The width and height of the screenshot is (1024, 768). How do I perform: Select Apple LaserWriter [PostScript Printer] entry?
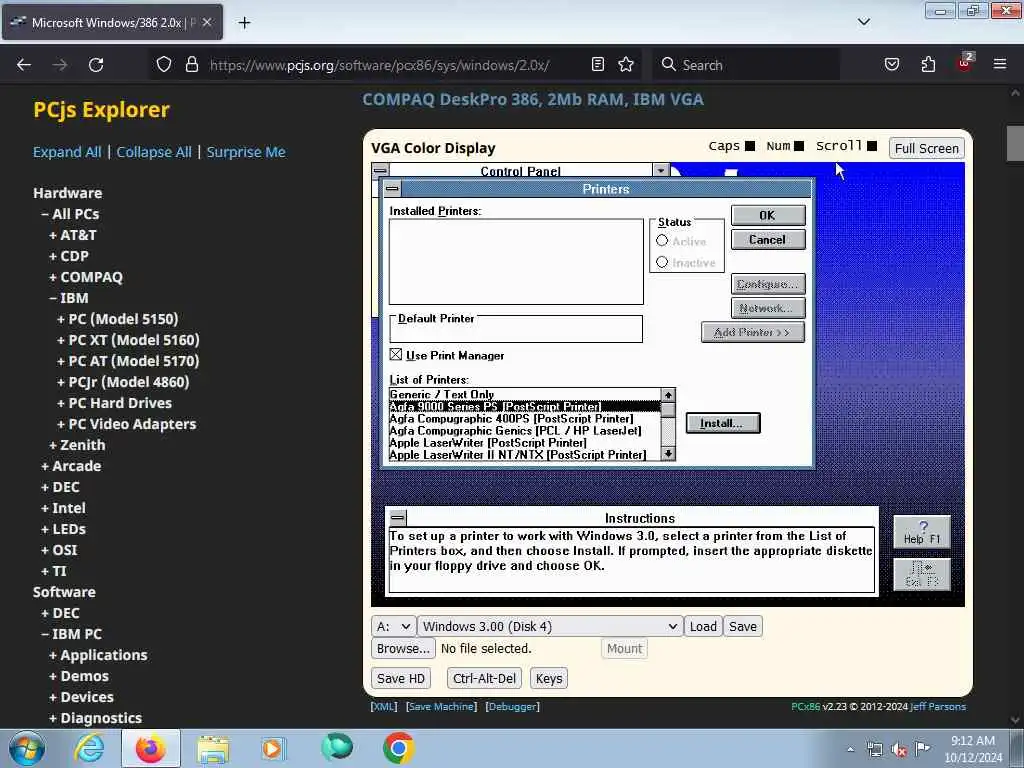pos(525,443)
